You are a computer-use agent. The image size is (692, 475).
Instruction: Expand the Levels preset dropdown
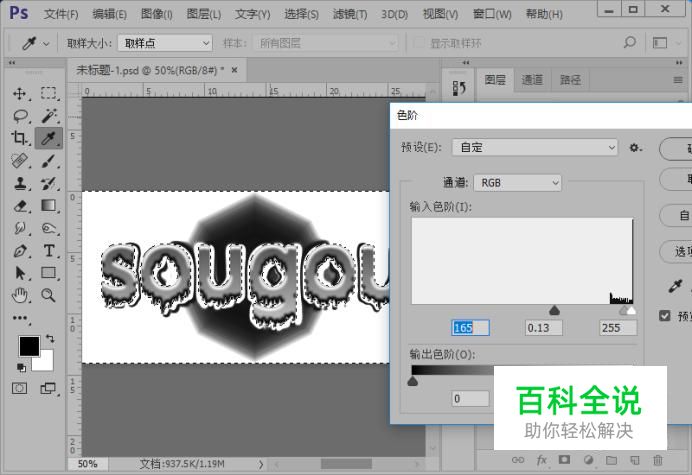(534, 147)
